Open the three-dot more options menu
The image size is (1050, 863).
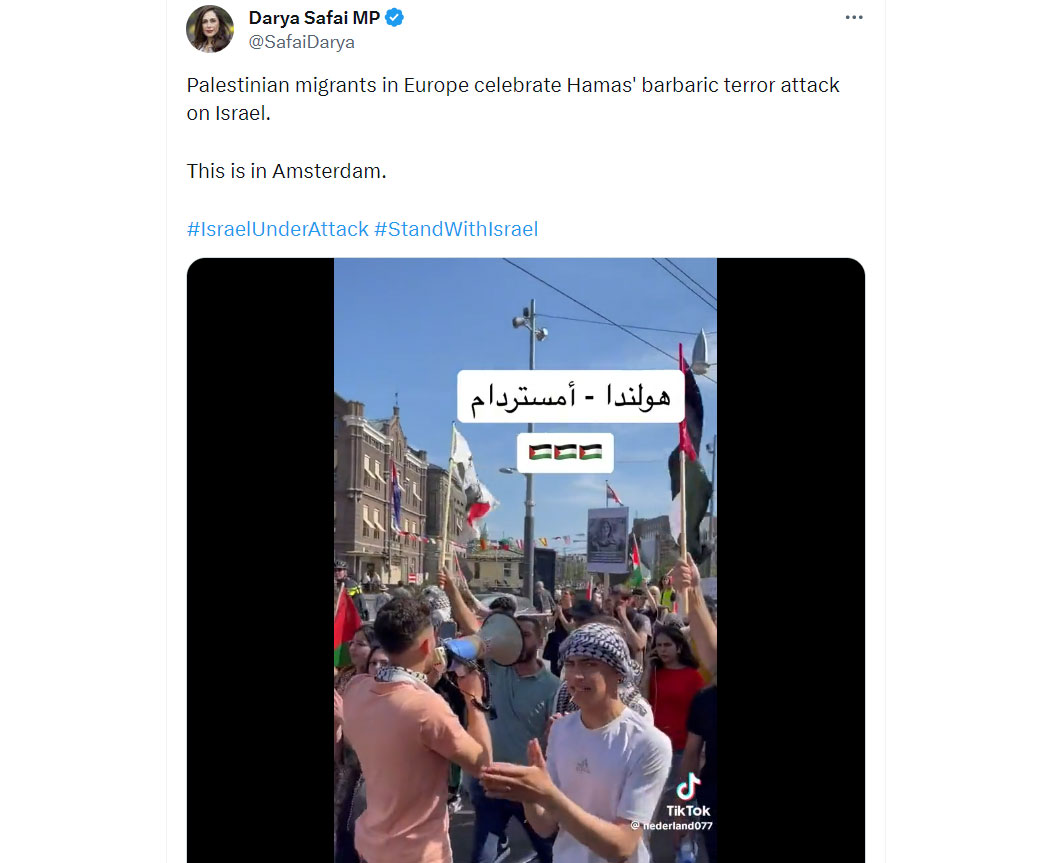pos(854,17)
